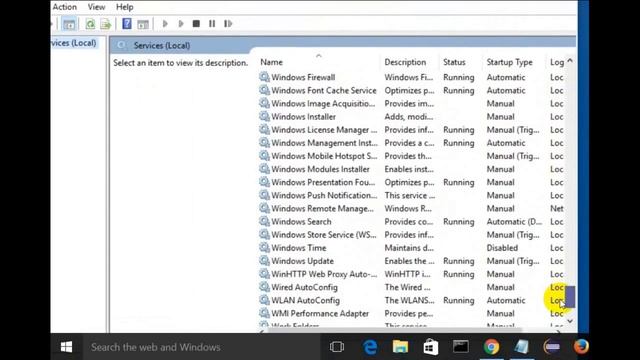Select the Windows Store Service row
The width and height of the screenshot is (640, 360).
click(x=411, y=235)
